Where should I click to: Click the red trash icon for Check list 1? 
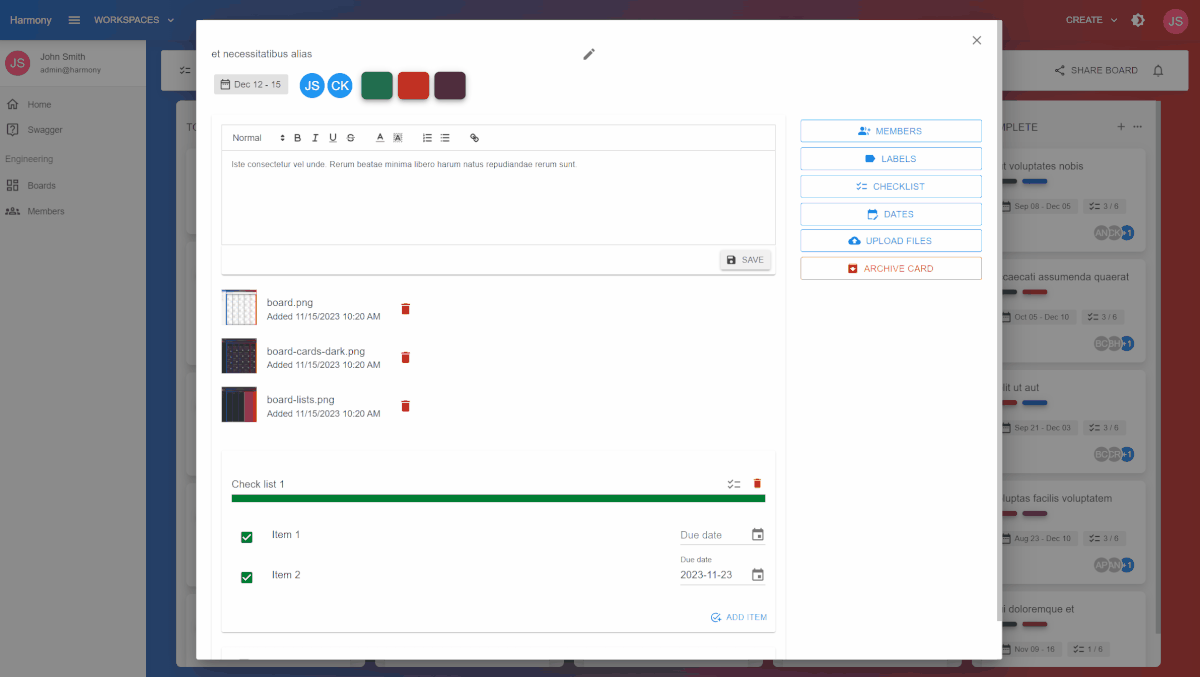(757, 484)
